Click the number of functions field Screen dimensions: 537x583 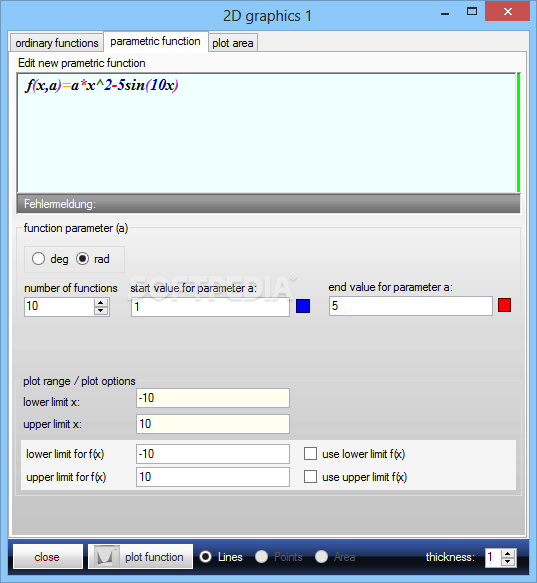[x=59, y=307]
